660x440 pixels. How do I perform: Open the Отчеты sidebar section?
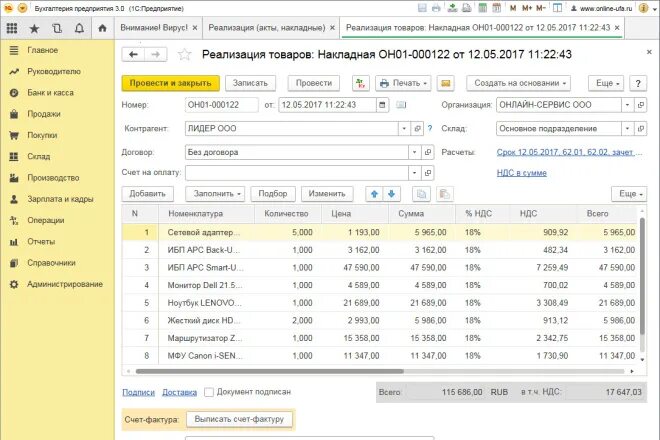[x=41, y=242]
